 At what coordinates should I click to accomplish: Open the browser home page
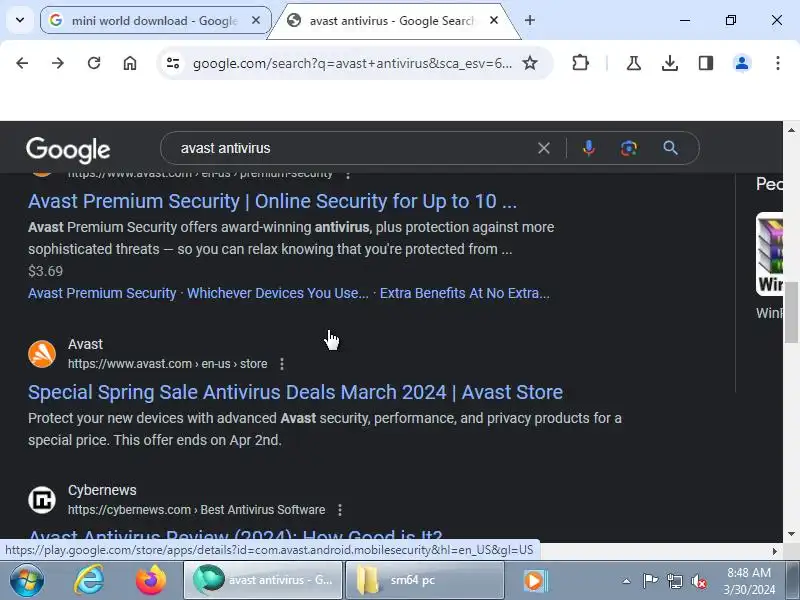coord(130,63)
